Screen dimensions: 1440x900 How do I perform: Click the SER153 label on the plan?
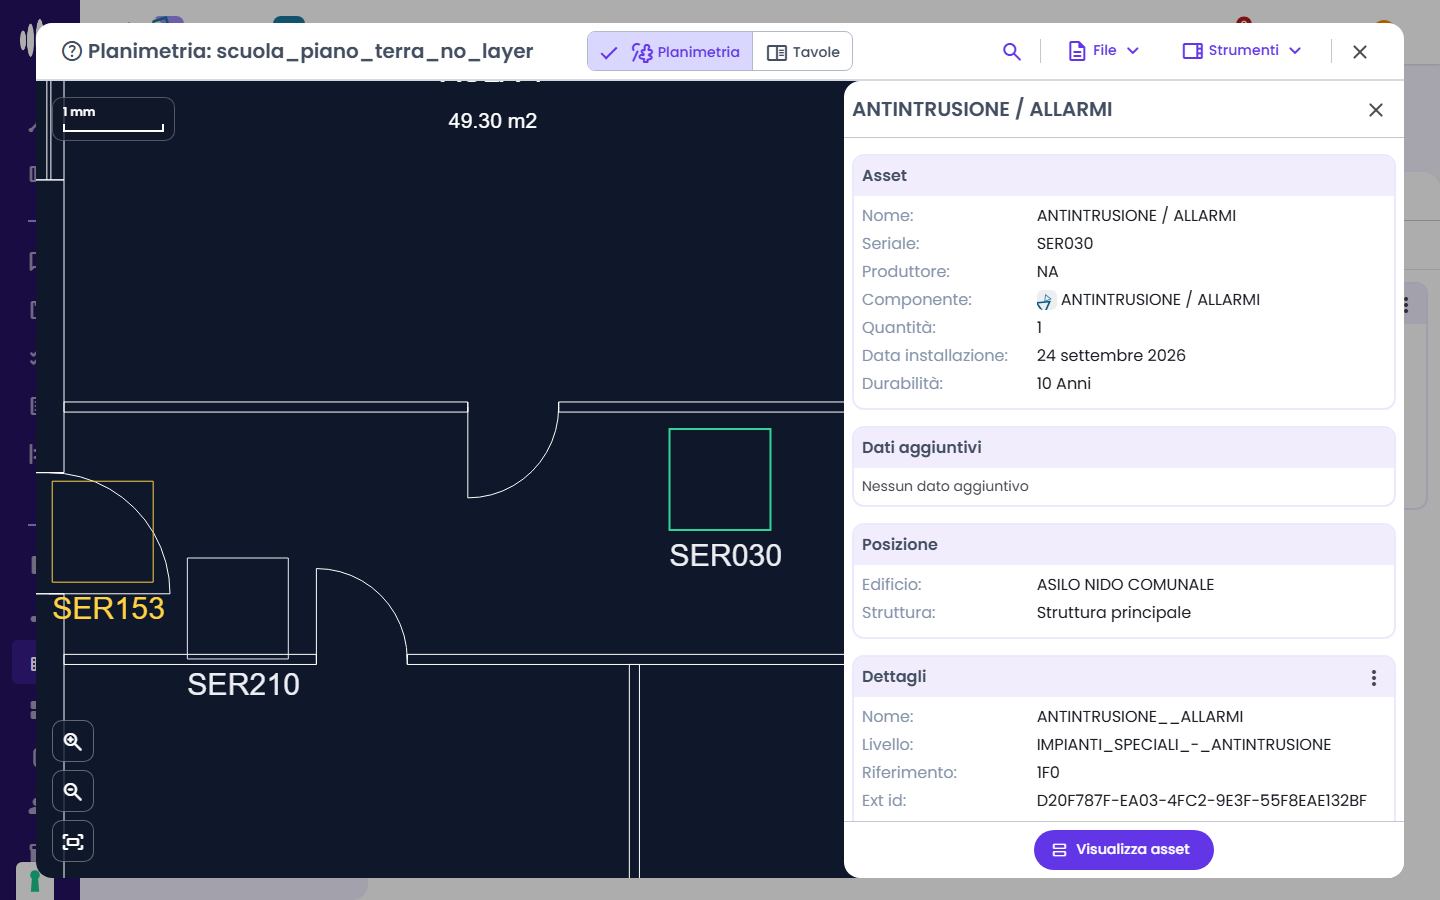pyautogui.click(x=108, y=609)
